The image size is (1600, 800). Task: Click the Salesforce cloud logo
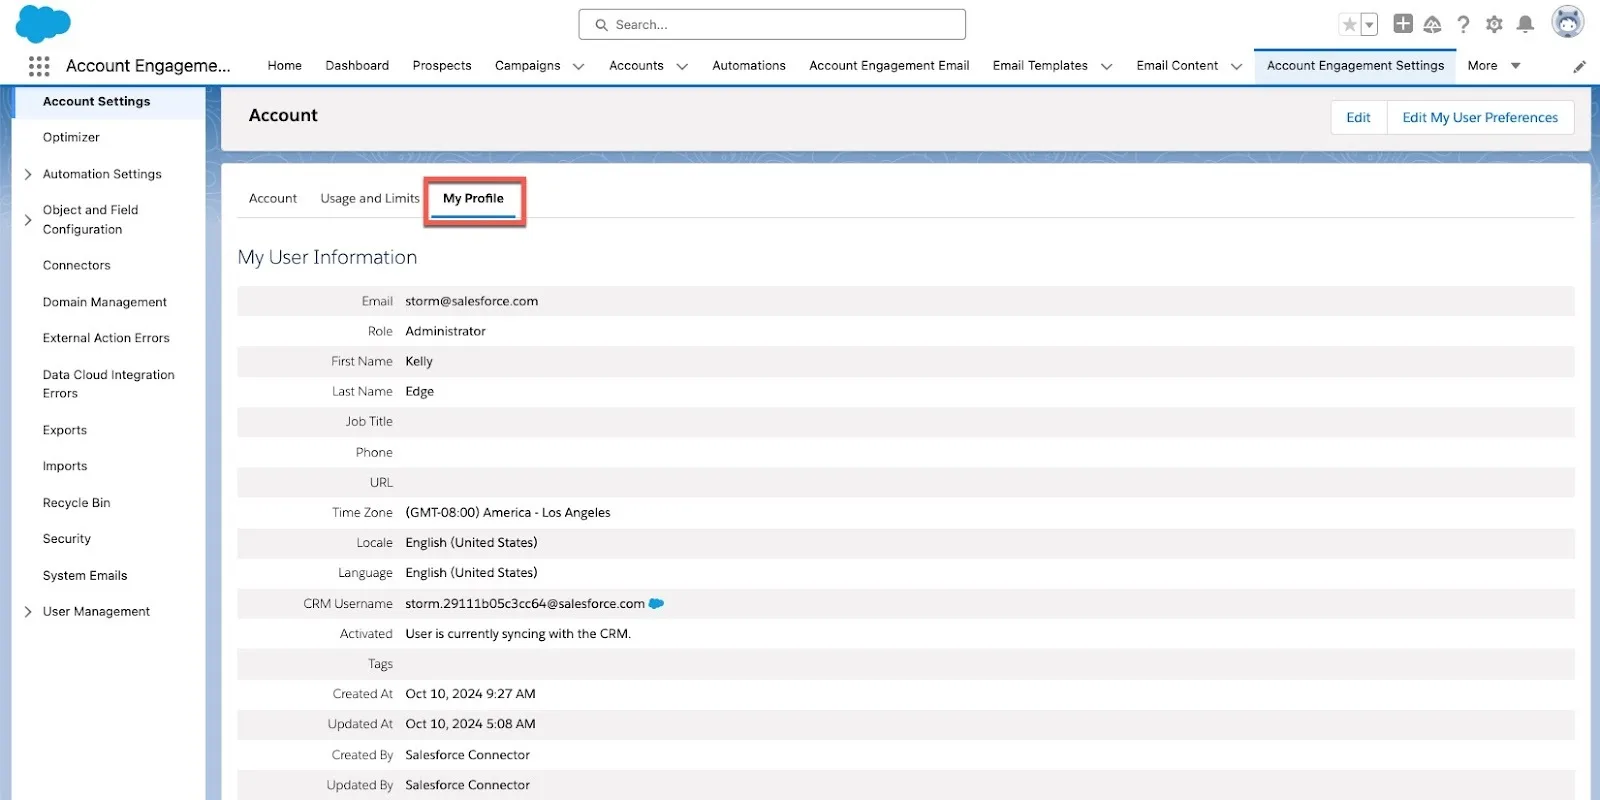click(x=43, y=23)
